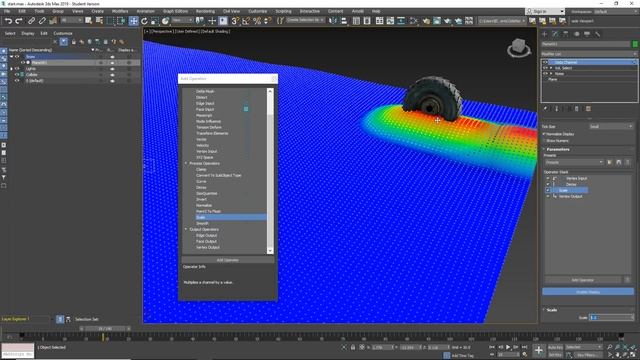Toggle the Decay operator checkbox
The image size is (640, 360).
coord(548,184)
